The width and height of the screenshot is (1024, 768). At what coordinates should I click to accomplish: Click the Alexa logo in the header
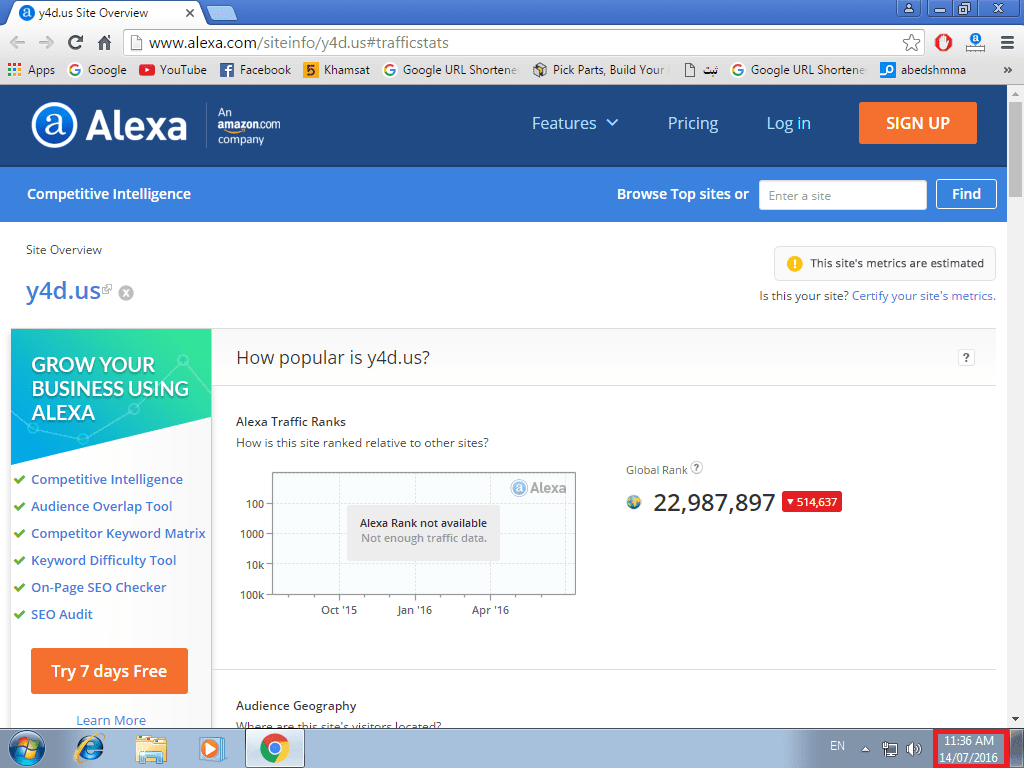pyautogui.click(x=109, y=125)
